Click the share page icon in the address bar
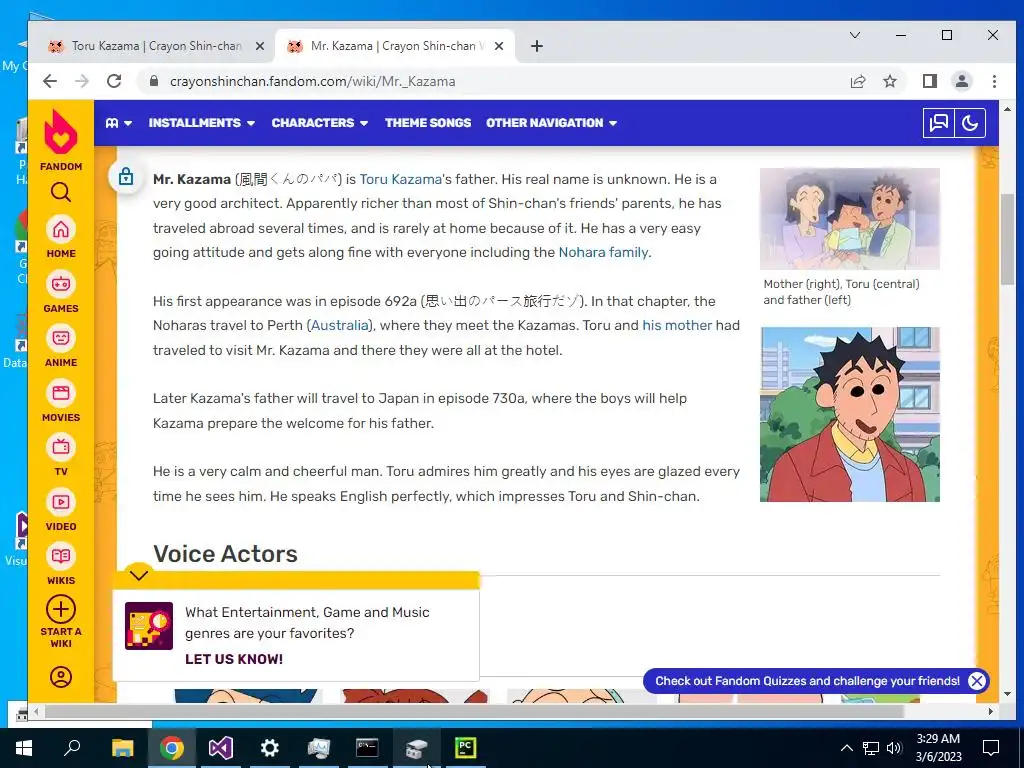 coord(857,81)
